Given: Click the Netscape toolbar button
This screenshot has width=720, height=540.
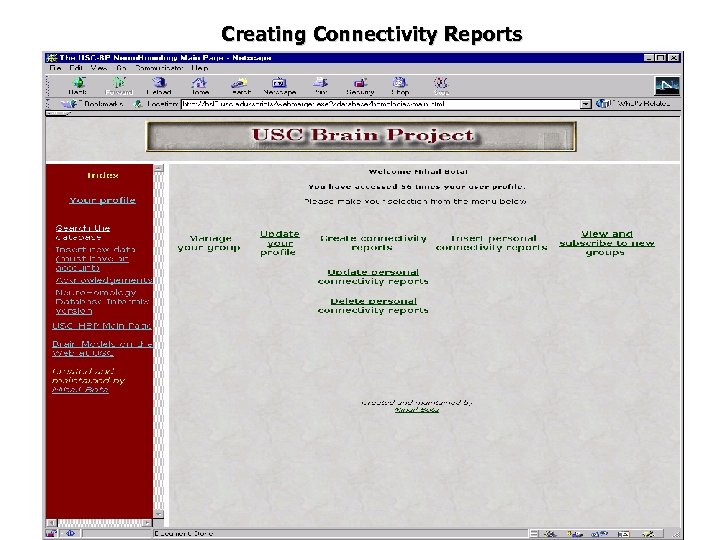Looking at the screenshot, I should (280, 86).
